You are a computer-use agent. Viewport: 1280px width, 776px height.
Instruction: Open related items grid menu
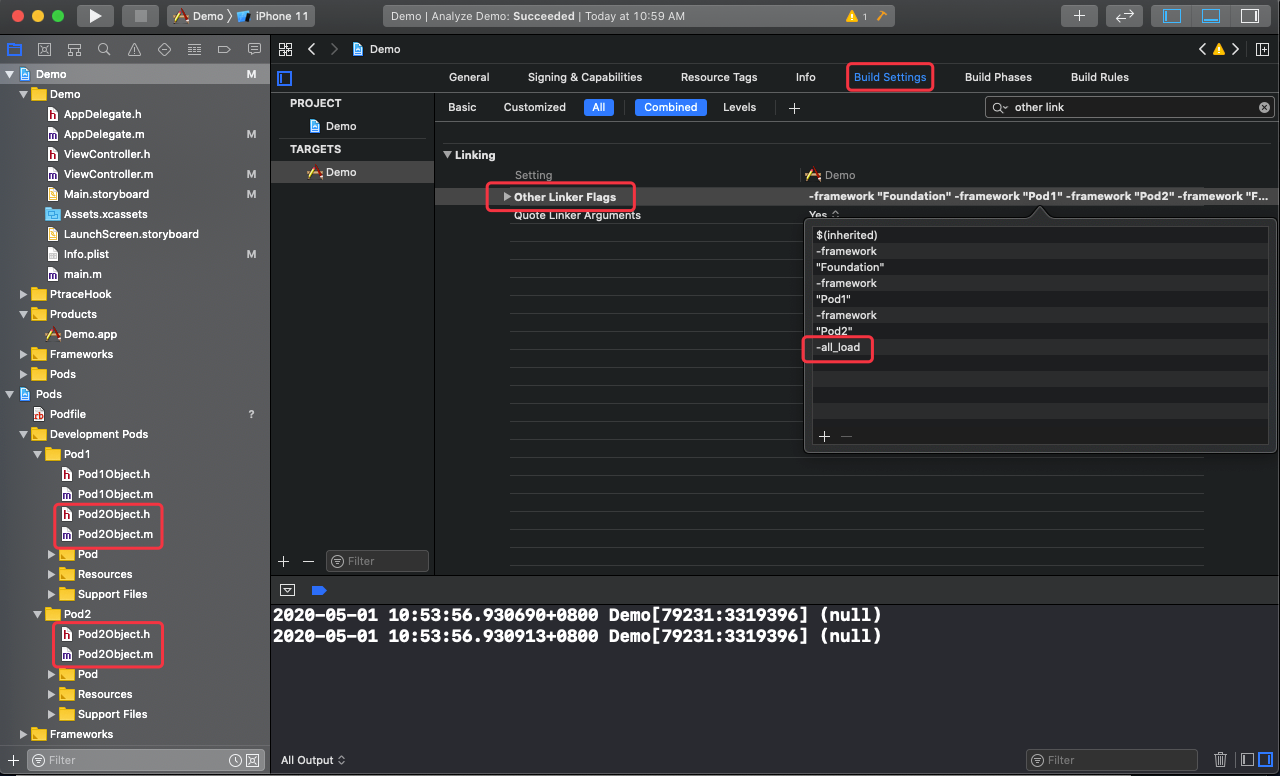point(286,49)
